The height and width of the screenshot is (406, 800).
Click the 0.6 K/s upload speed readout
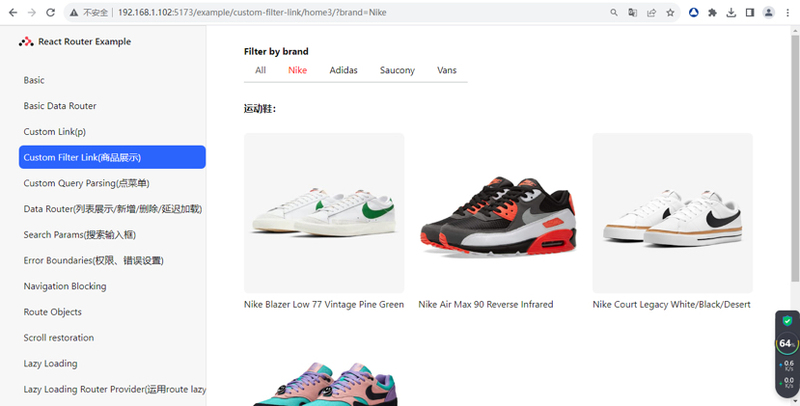(x=788, y=365)
